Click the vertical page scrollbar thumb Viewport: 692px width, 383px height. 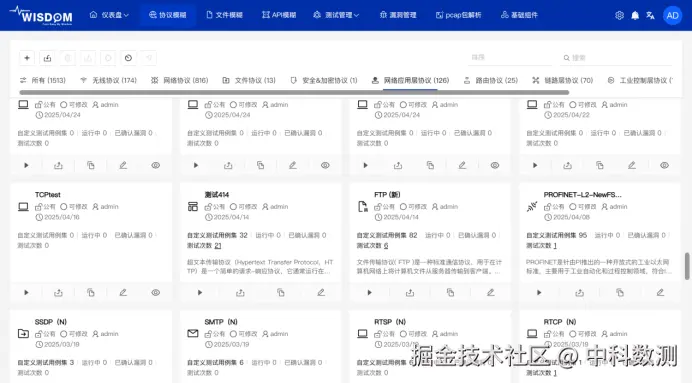(687, 266)
